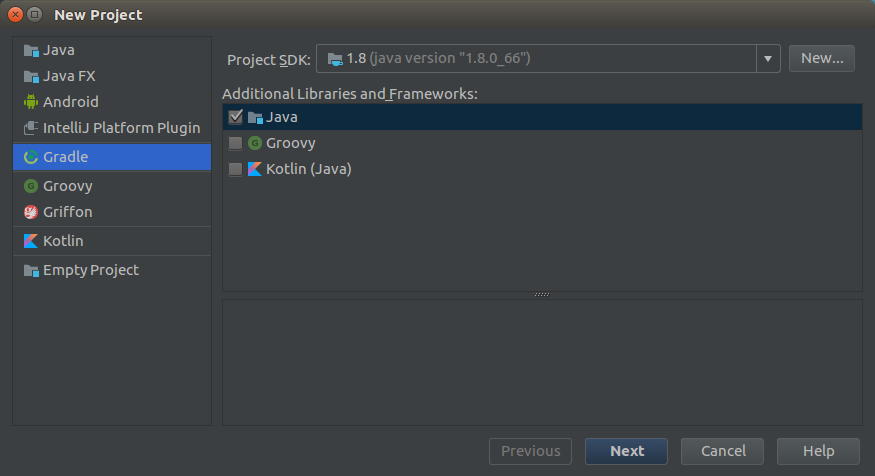Viewport: 875px width, 476px height.
Task: Select the Groovy icon in sidebar
Action: [x=31, y=186]
